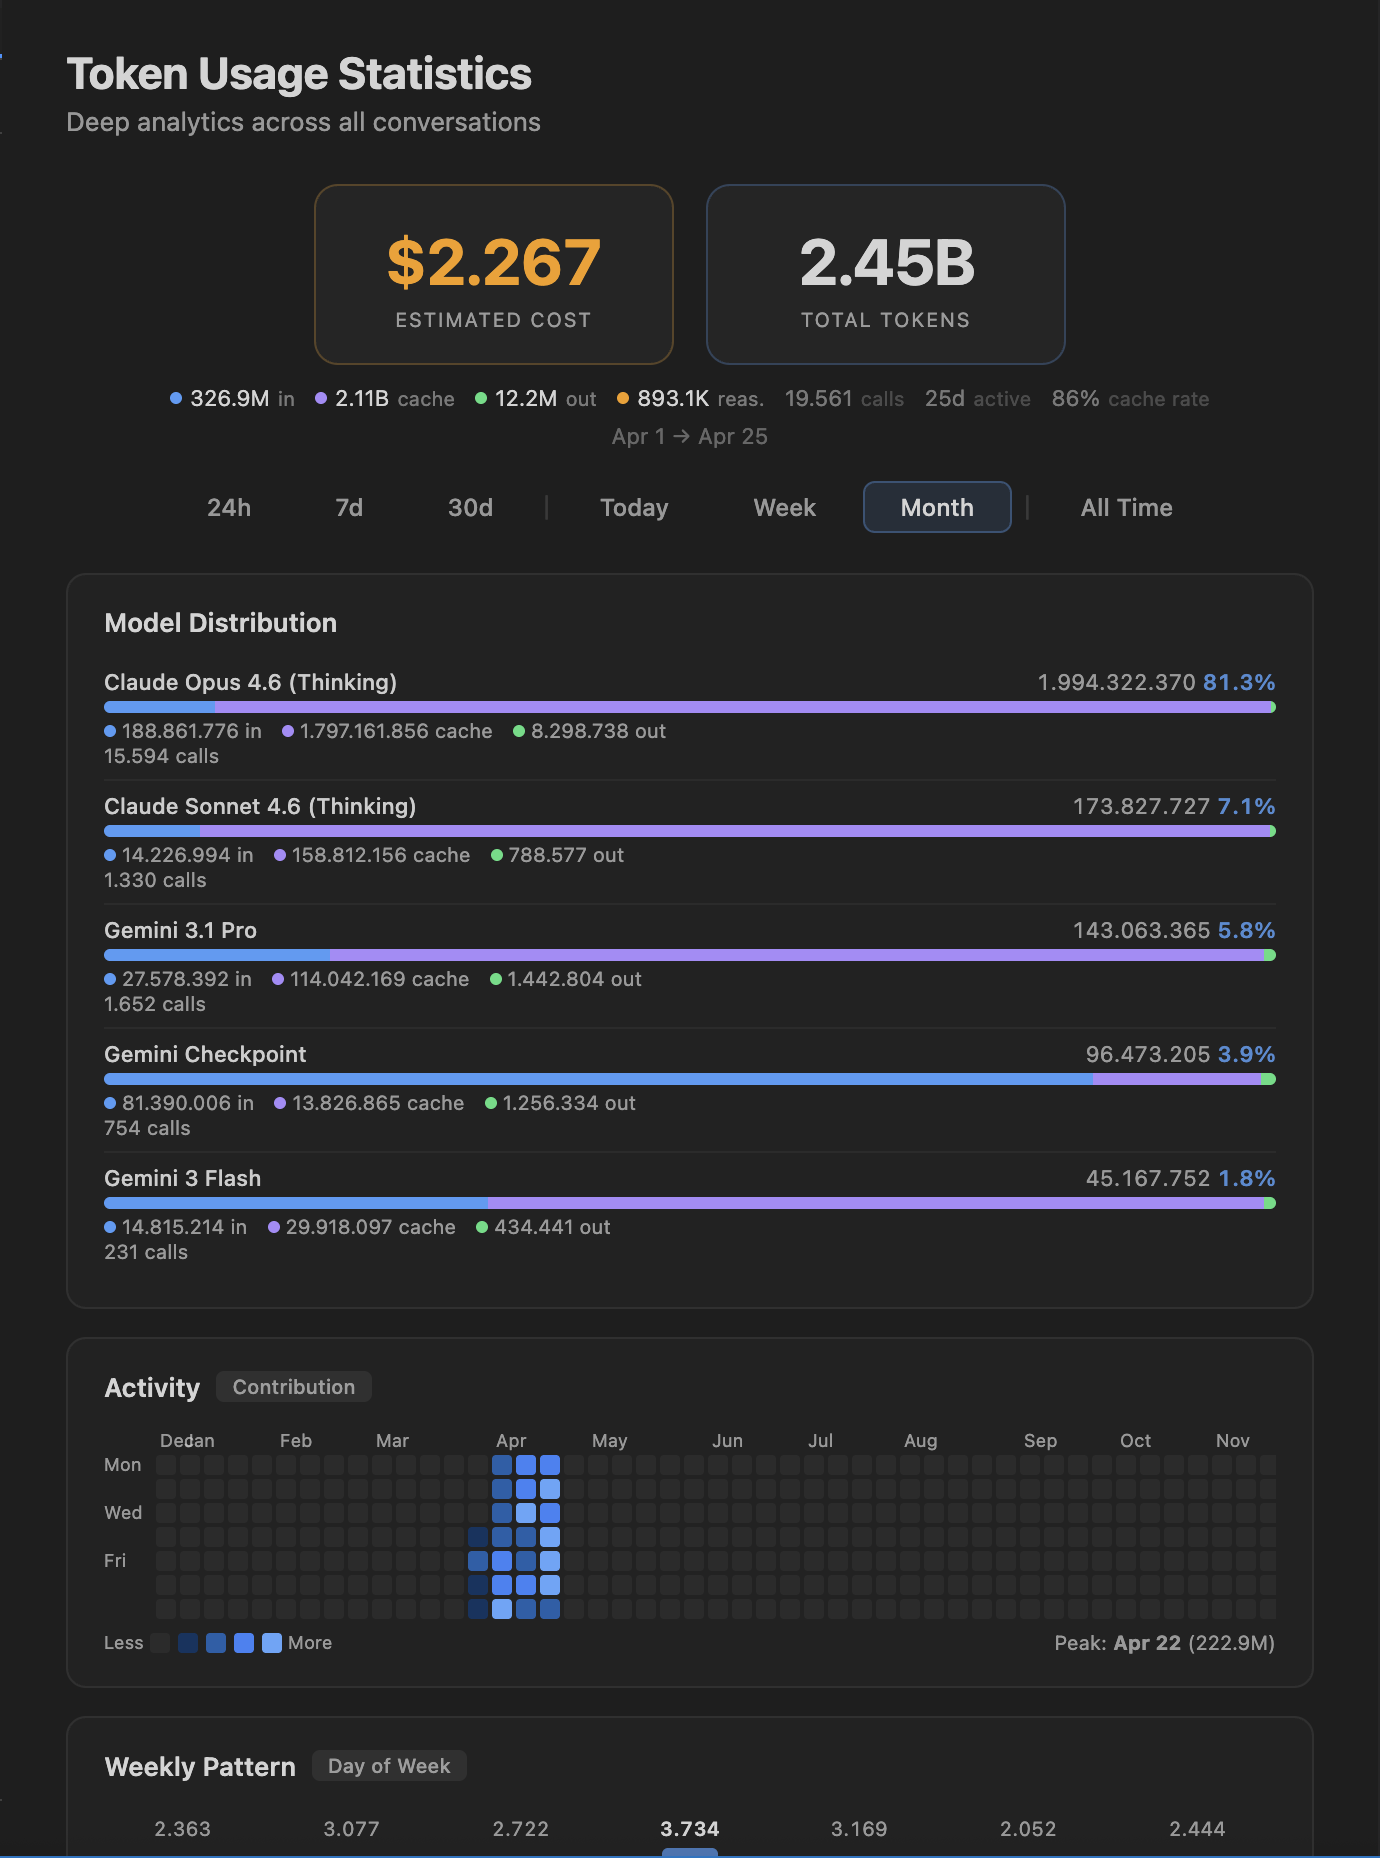Click the 893.1K reas. stat
1380x1858 pixels.
(690, 399)
